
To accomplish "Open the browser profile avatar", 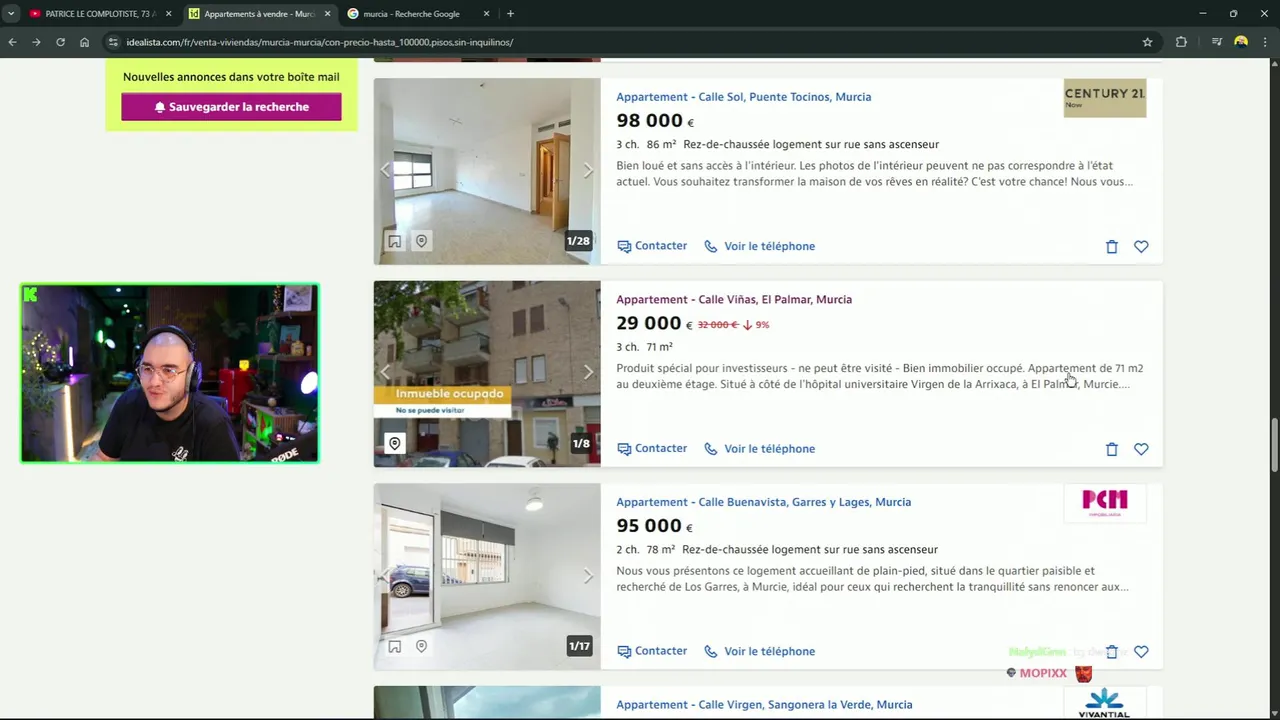I will click(x=1241, y=42).
